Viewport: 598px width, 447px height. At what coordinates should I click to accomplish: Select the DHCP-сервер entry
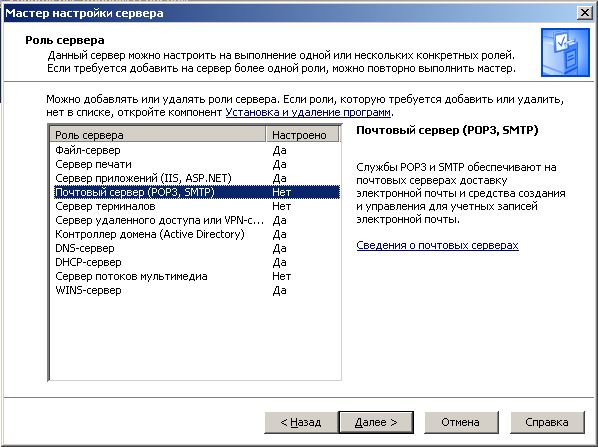click(x=196, y=262)
